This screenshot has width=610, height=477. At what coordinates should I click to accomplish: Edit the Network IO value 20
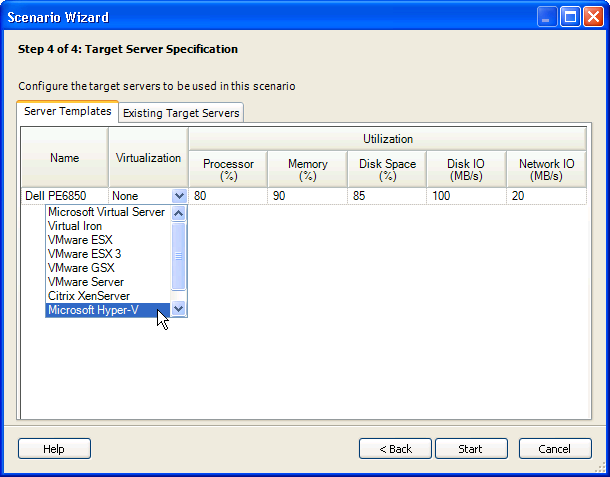pyautogui.click(x=547, y=196)
